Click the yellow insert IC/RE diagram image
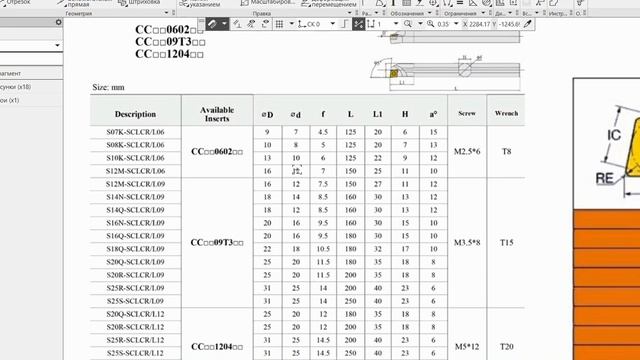Viewport: 640px width, 360px height. 607,143
